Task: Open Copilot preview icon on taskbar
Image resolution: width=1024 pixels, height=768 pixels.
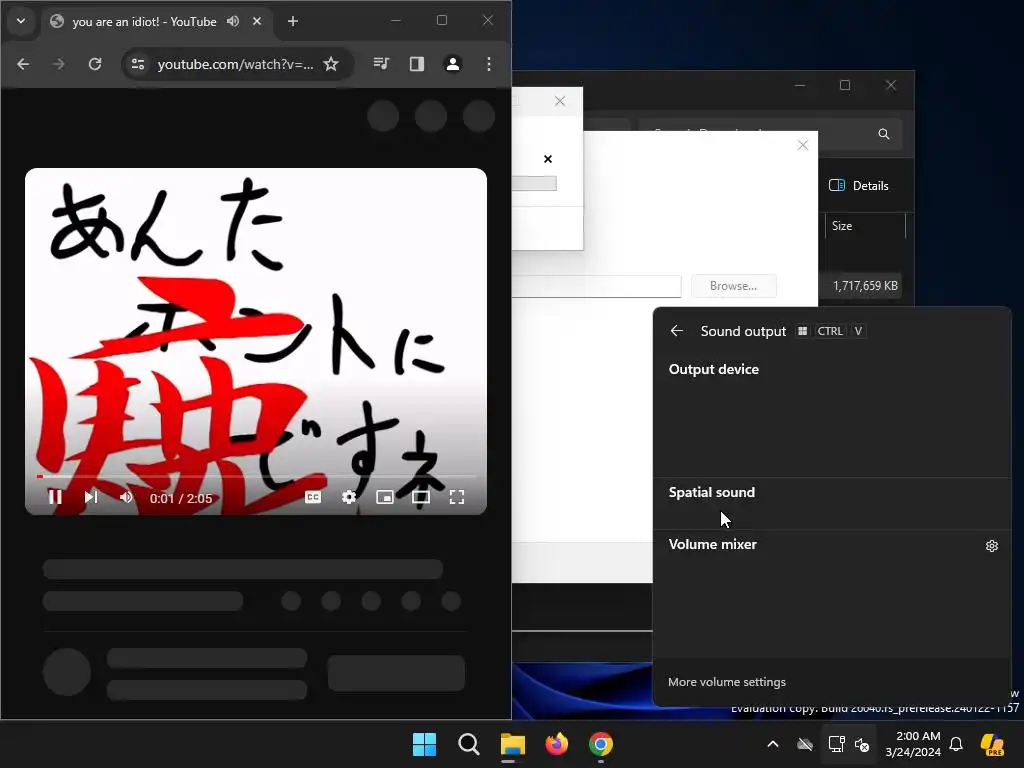Action: point(993,744)
